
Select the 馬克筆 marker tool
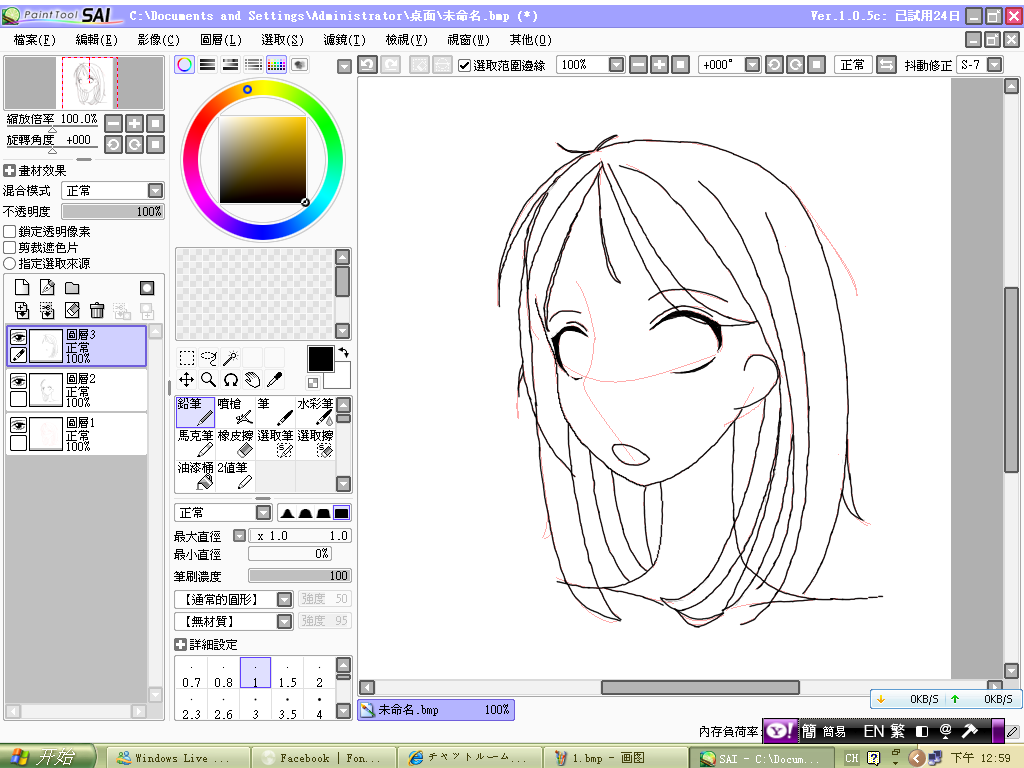pyautogui.click(x=195, y=443)
